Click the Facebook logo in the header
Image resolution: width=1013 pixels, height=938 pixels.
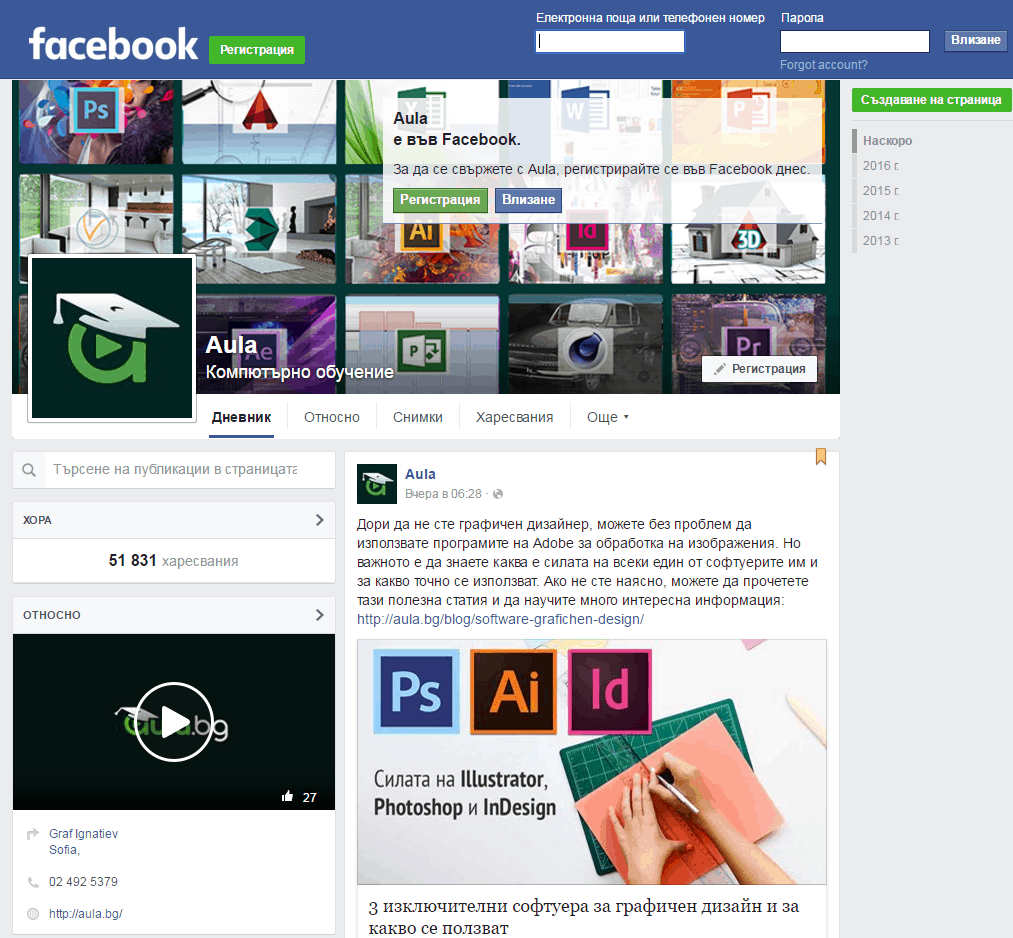113,44
